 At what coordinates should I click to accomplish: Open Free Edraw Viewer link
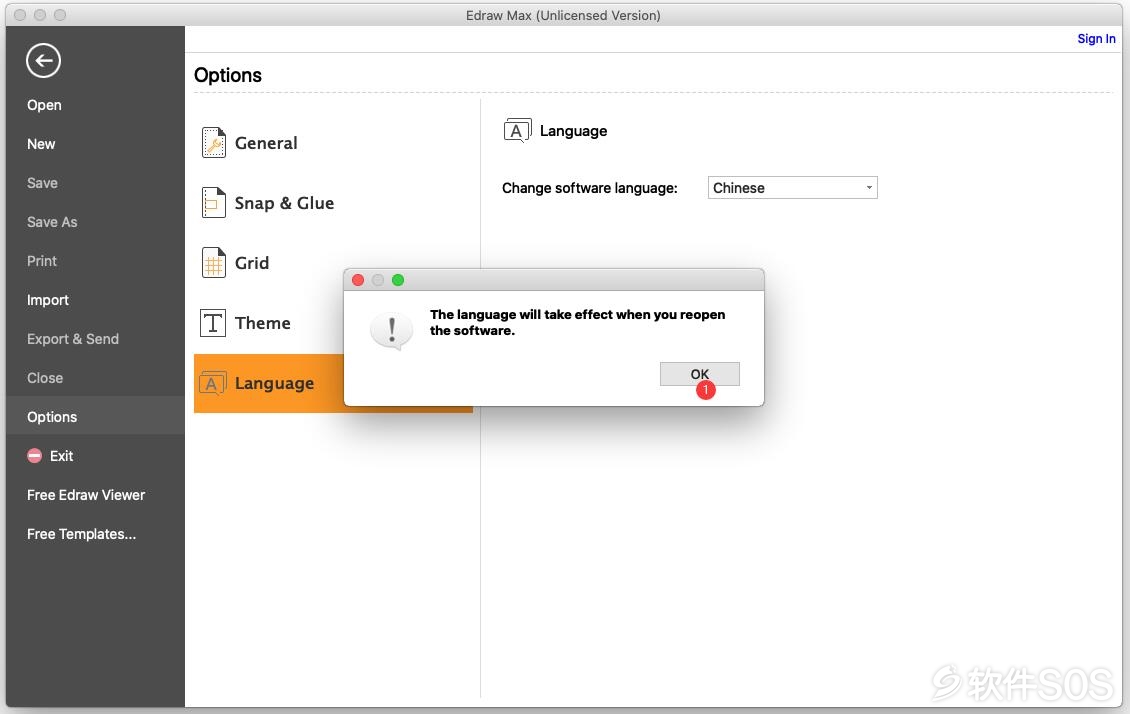86,495
